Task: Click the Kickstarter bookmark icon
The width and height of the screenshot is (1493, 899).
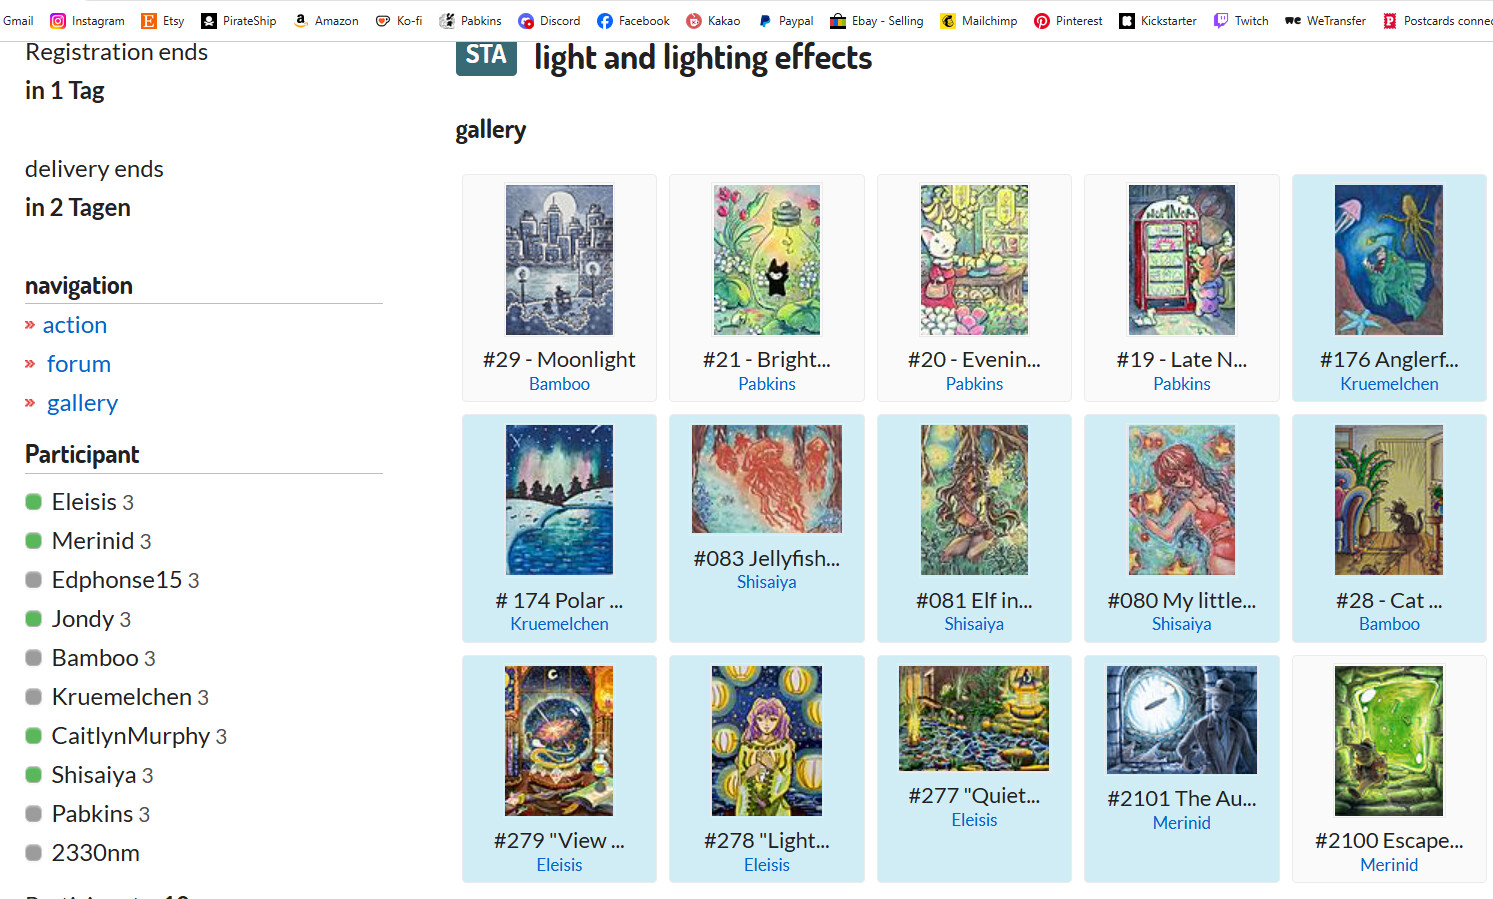Action: click(x=1127, y=21)
